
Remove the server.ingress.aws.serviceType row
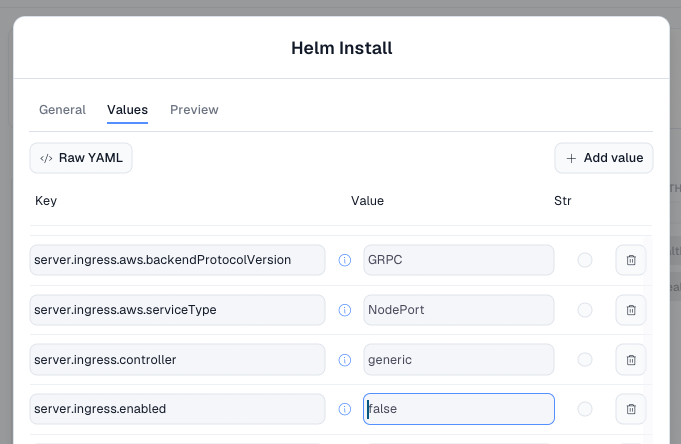631,310
